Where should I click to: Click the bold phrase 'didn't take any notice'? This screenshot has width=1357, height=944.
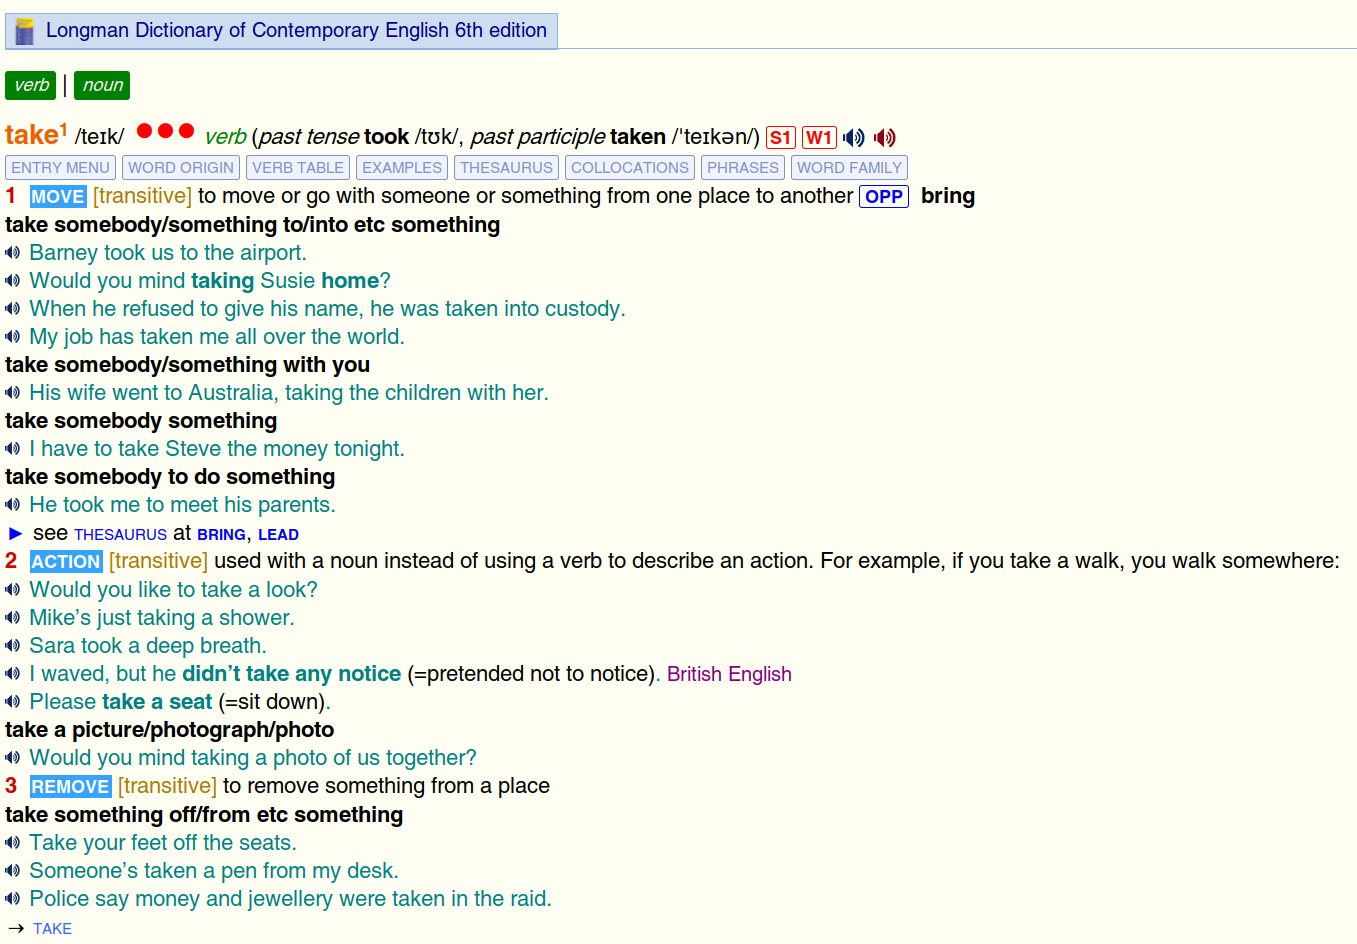click(291, 674)
